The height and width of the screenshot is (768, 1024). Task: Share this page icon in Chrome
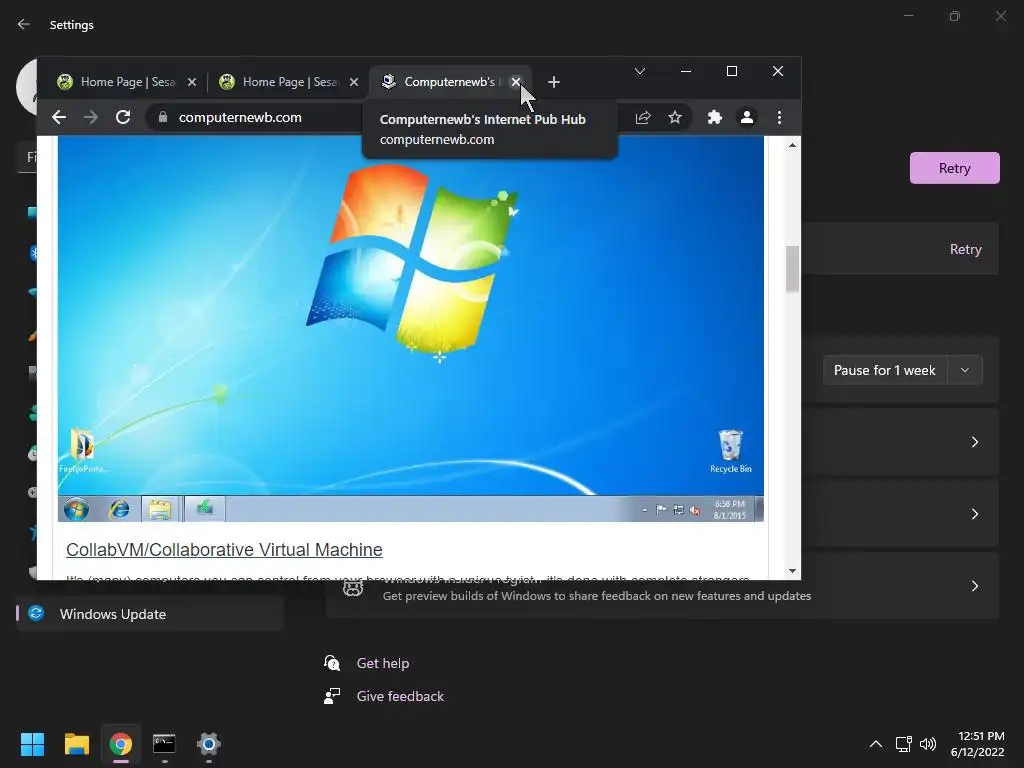[x=643, y=118]
